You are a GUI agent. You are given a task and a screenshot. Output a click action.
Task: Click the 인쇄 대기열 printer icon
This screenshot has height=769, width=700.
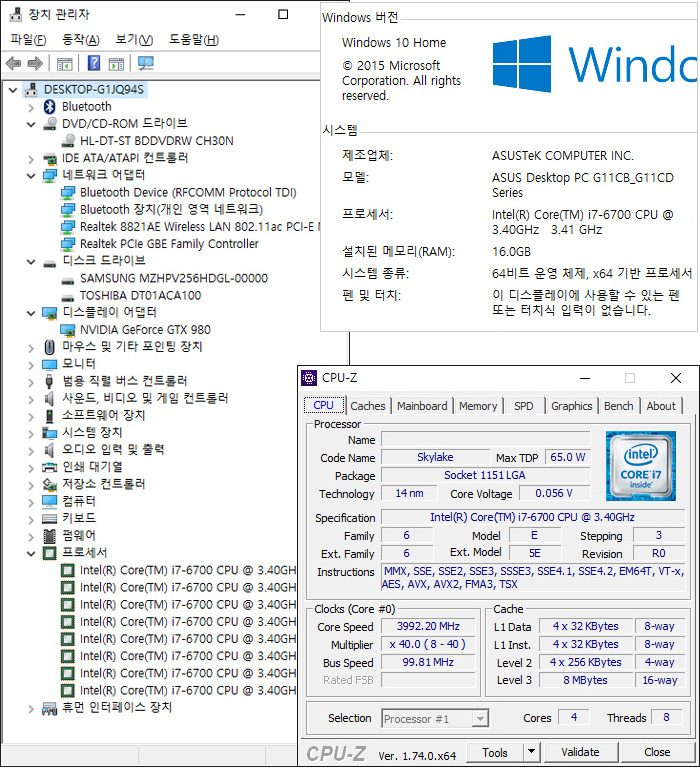click(x=50, y=467)
